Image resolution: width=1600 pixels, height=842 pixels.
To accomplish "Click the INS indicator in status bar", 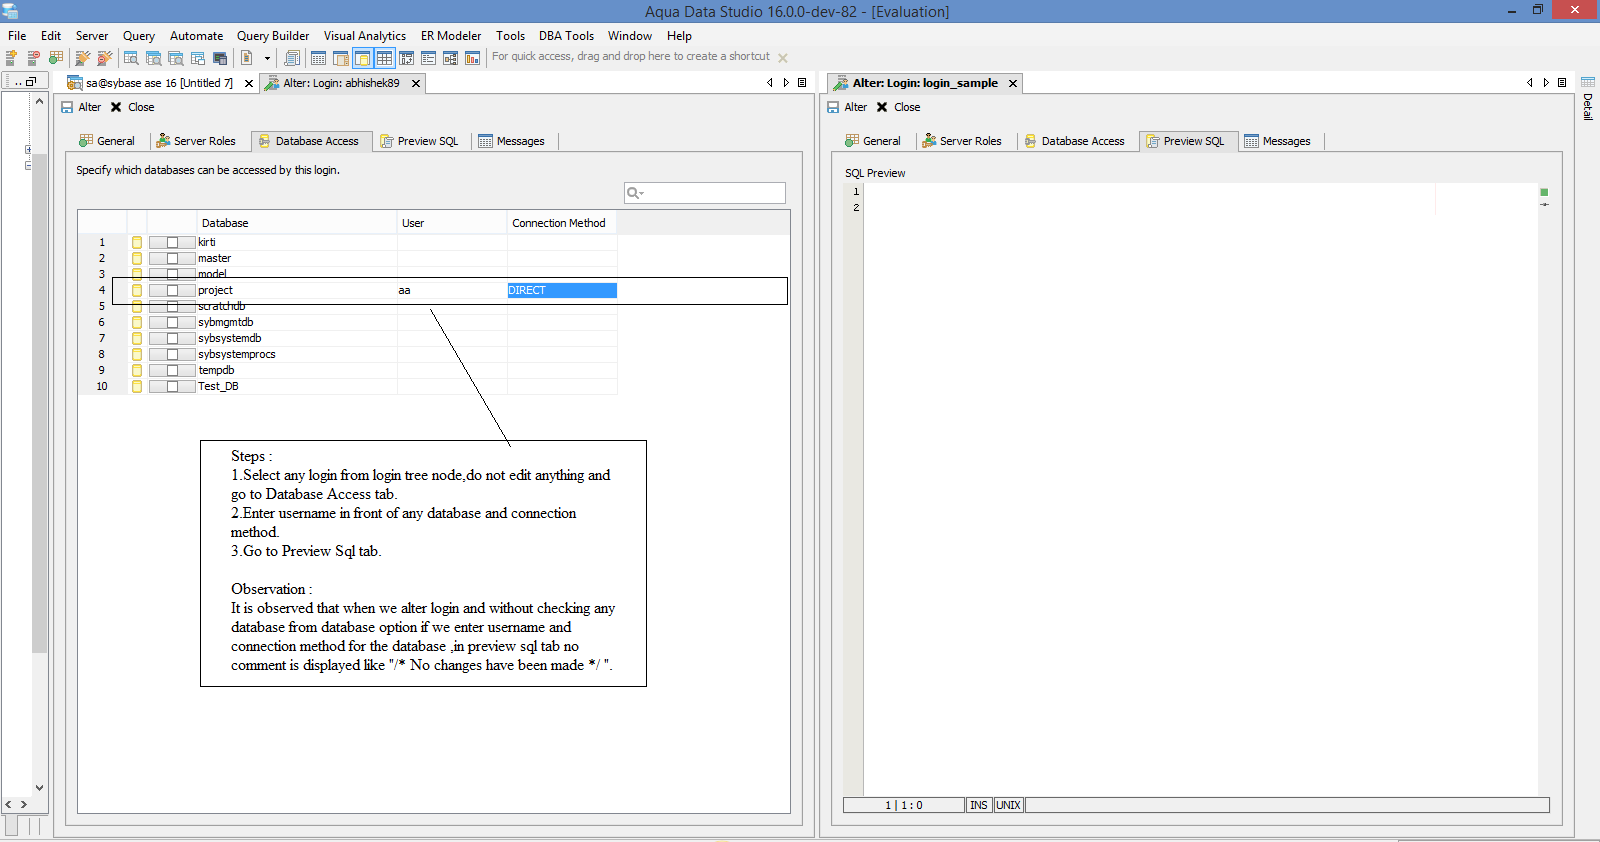I will (979, 805).
